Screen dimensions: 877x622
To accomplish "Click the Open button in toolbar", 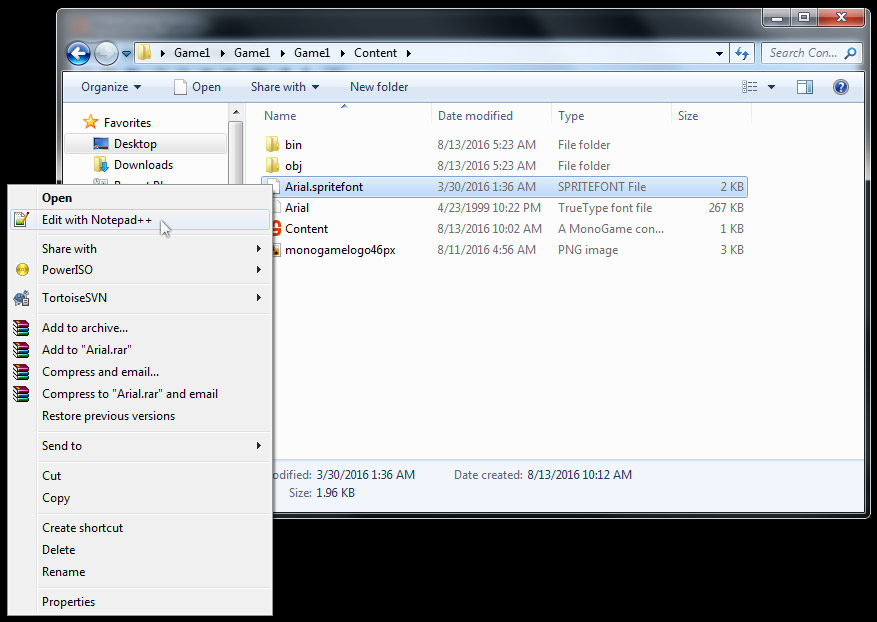I will tap(197, 87).
